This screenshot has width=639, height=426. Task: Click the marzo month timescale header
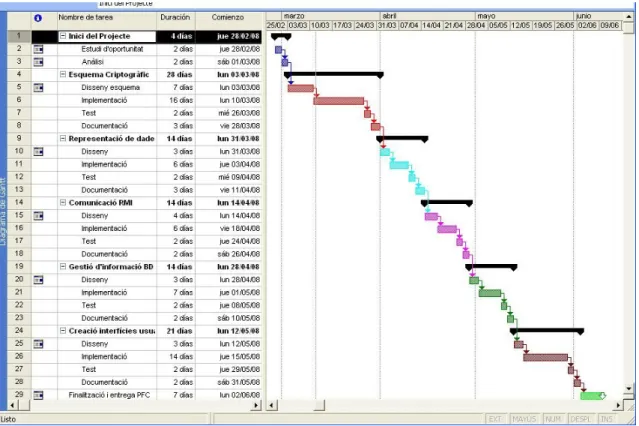pyautogui.click(x=331, y=16)
